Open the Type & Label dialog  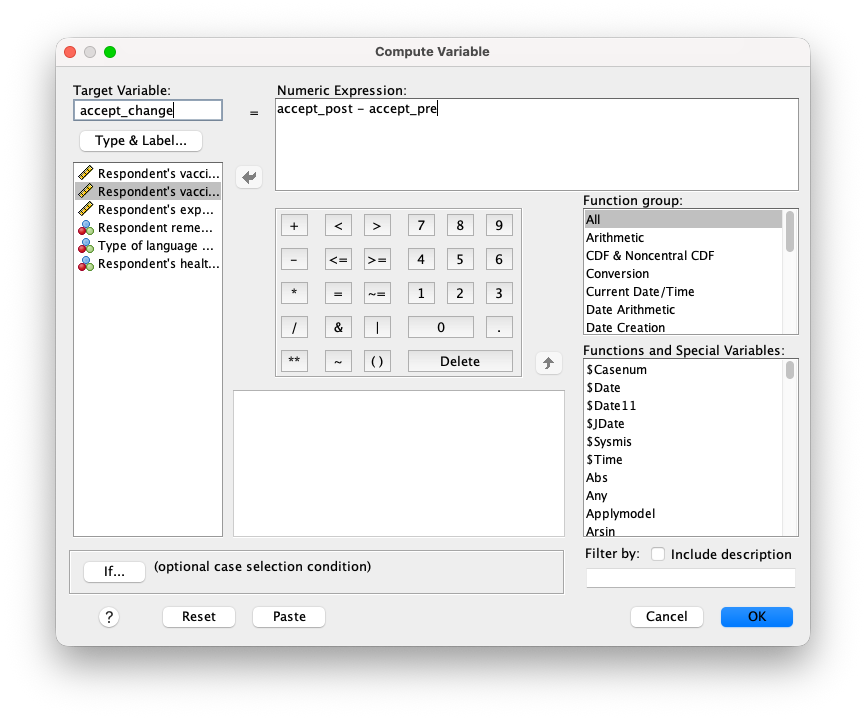coord(141,140)
